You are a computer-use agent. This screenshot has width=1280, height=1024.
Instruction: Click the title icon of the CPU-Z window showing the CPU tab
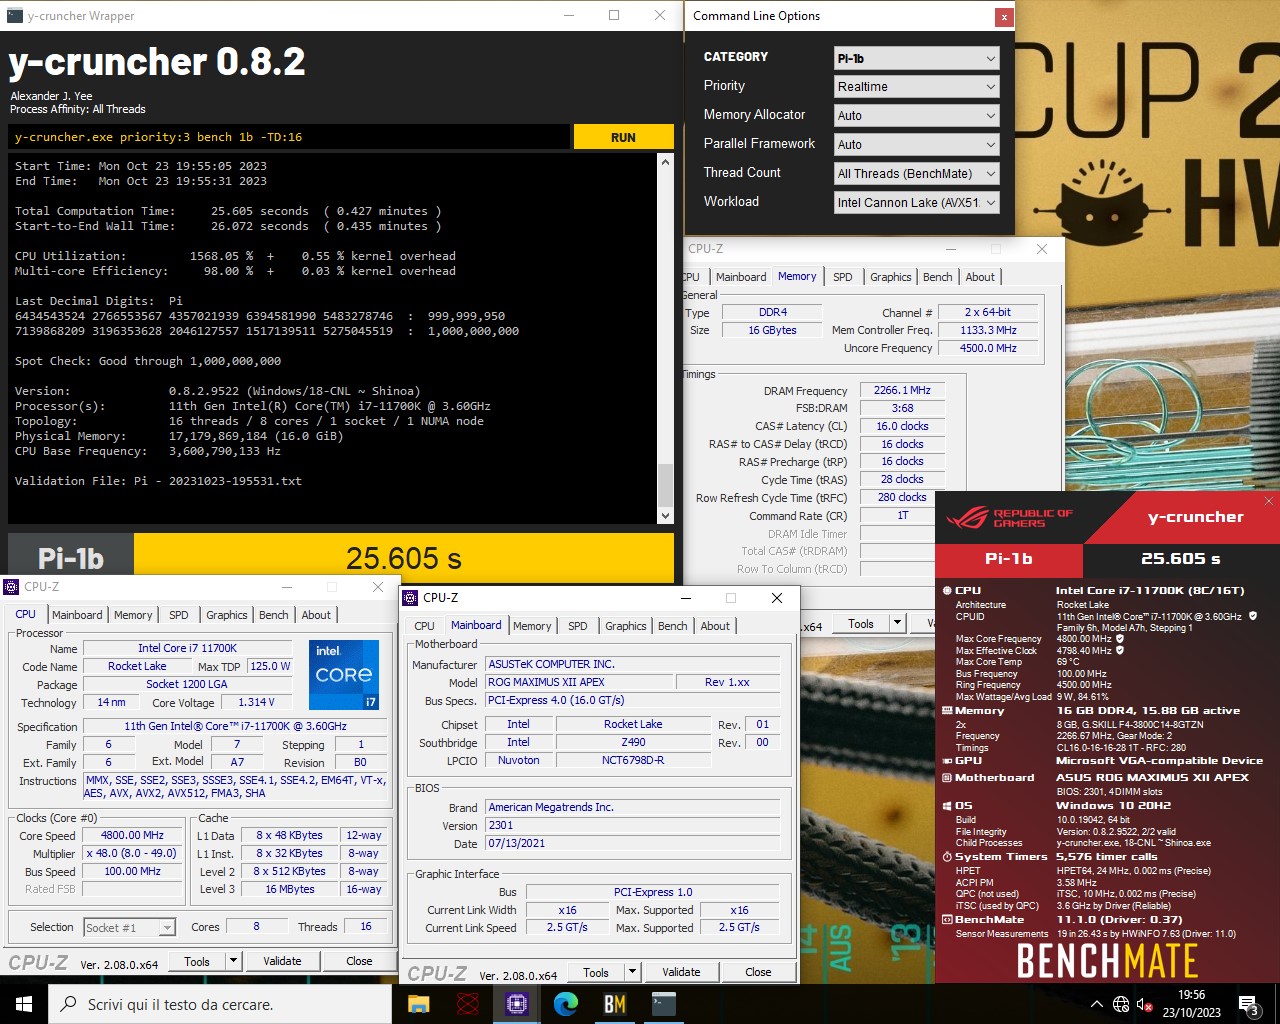11,587
